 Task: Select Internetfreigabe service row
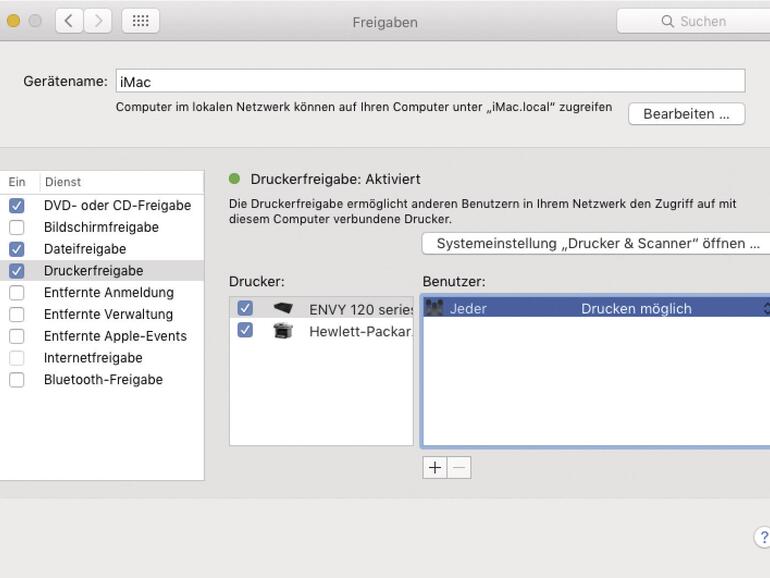click(102, 358)
